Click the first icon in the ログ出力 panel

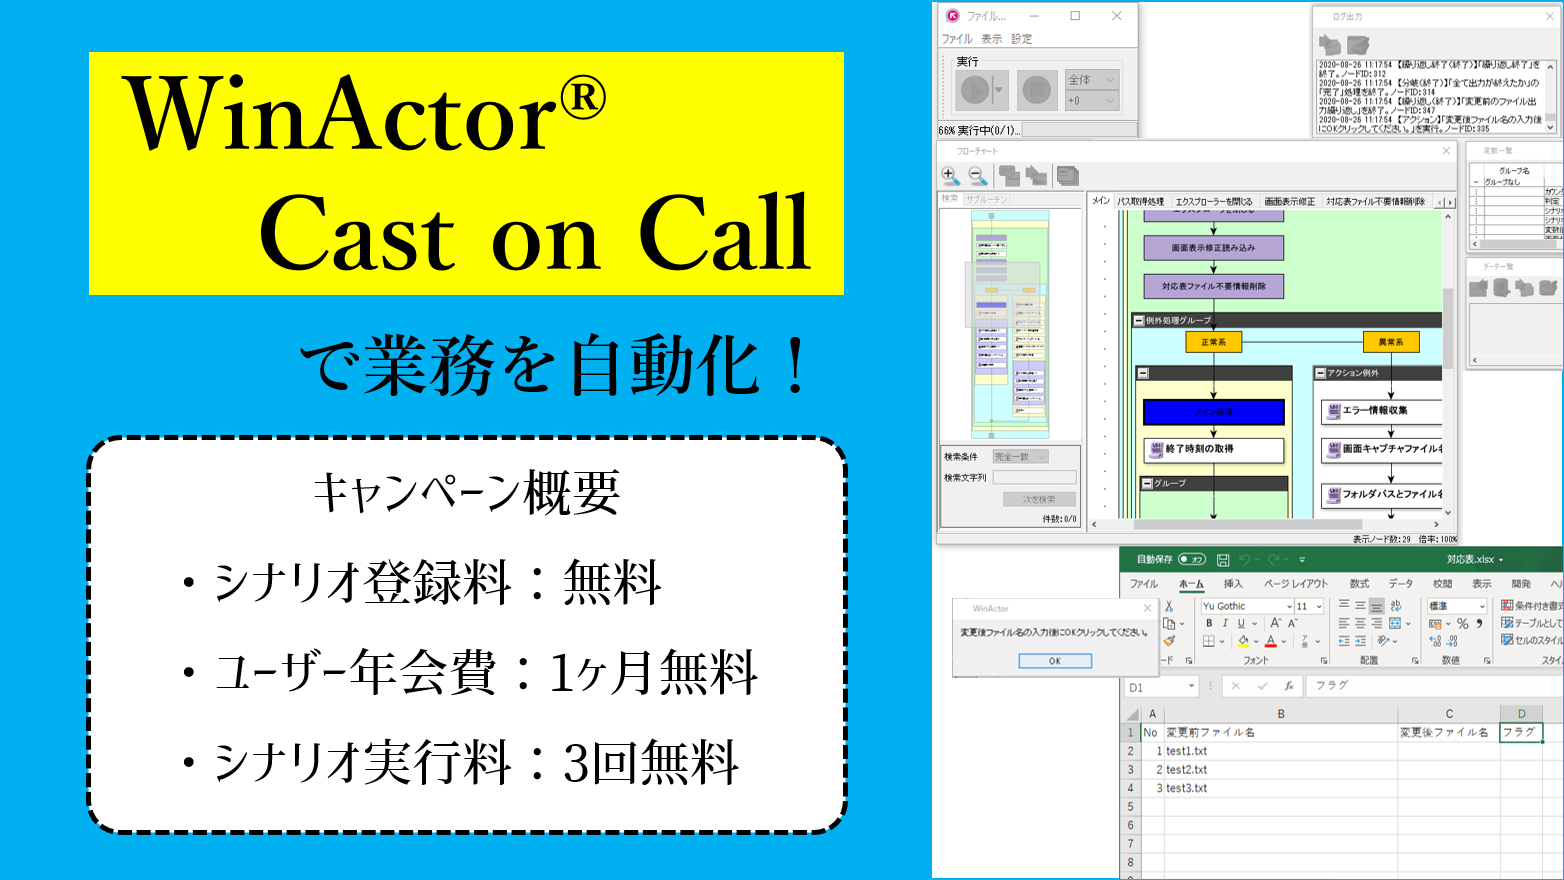coord(1330,45)
